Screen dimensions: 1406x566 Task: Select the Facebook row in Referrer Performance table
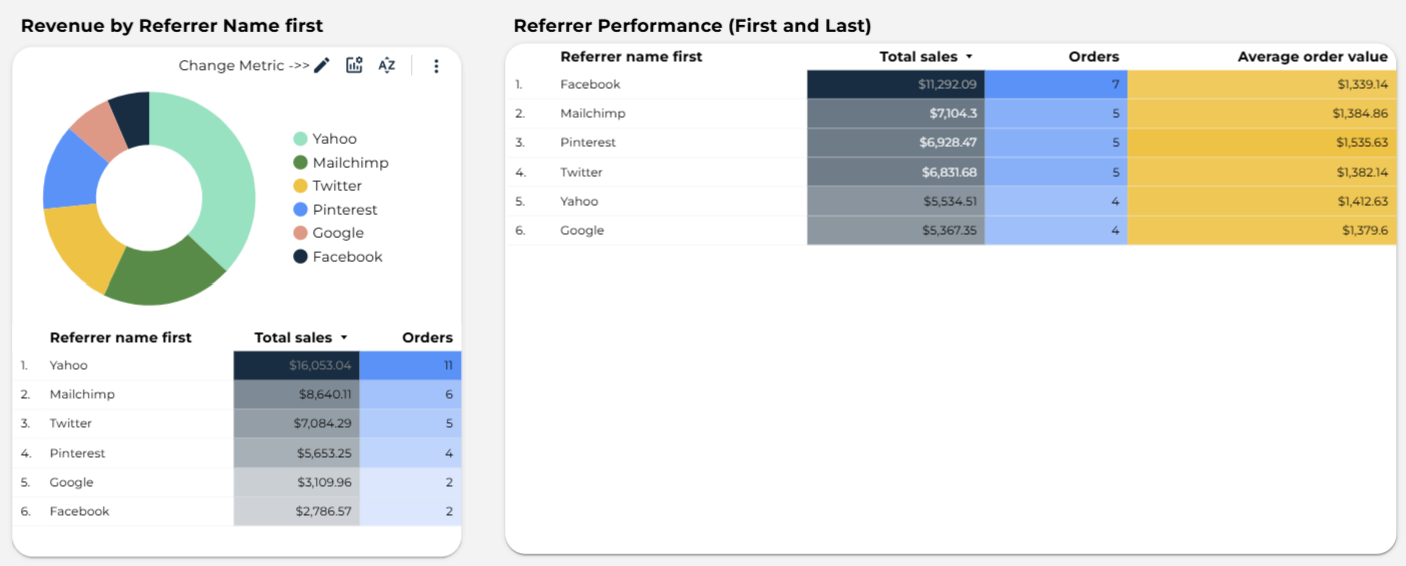pyautogui.click(x=590, y=85)
